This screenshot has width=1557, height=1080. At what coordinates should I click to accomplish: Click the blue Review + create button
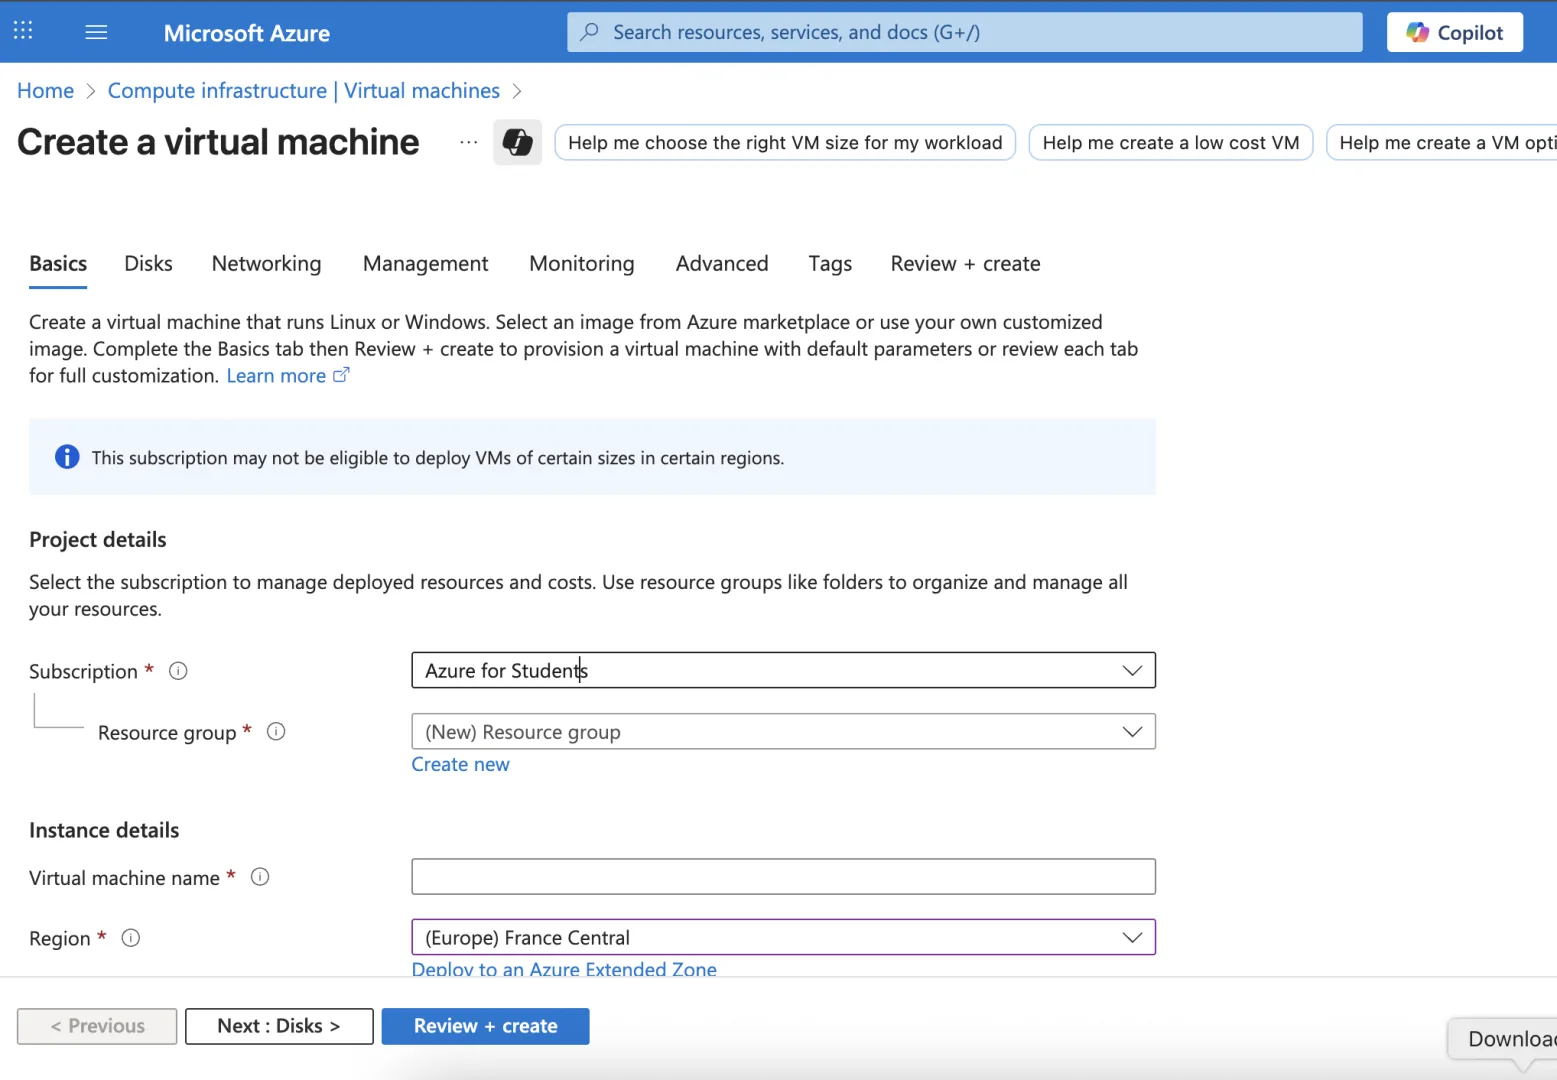(486, 1026)
